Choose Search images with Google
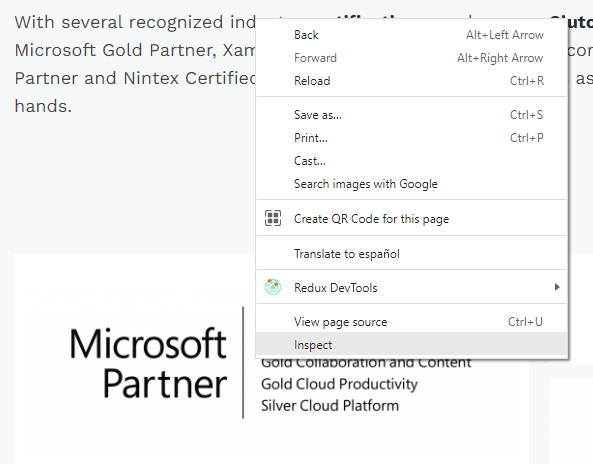This screenshot has height=464, width=593. pyautogui.click(x=411, y=184)
